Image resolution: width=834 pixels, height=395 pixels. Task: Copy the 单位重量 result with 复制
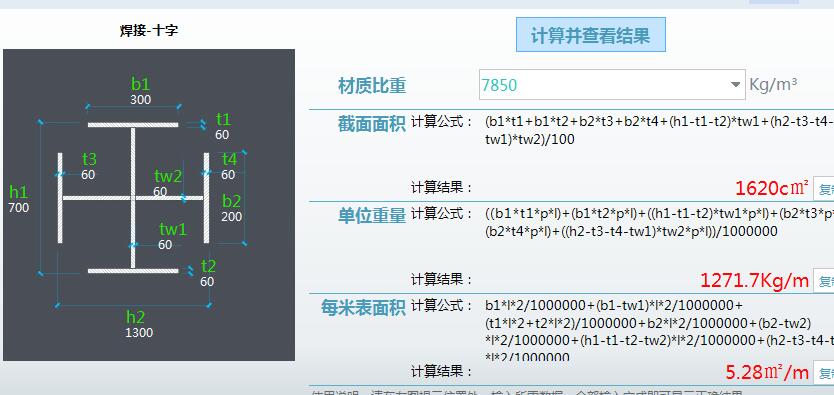tap(824, 280)
